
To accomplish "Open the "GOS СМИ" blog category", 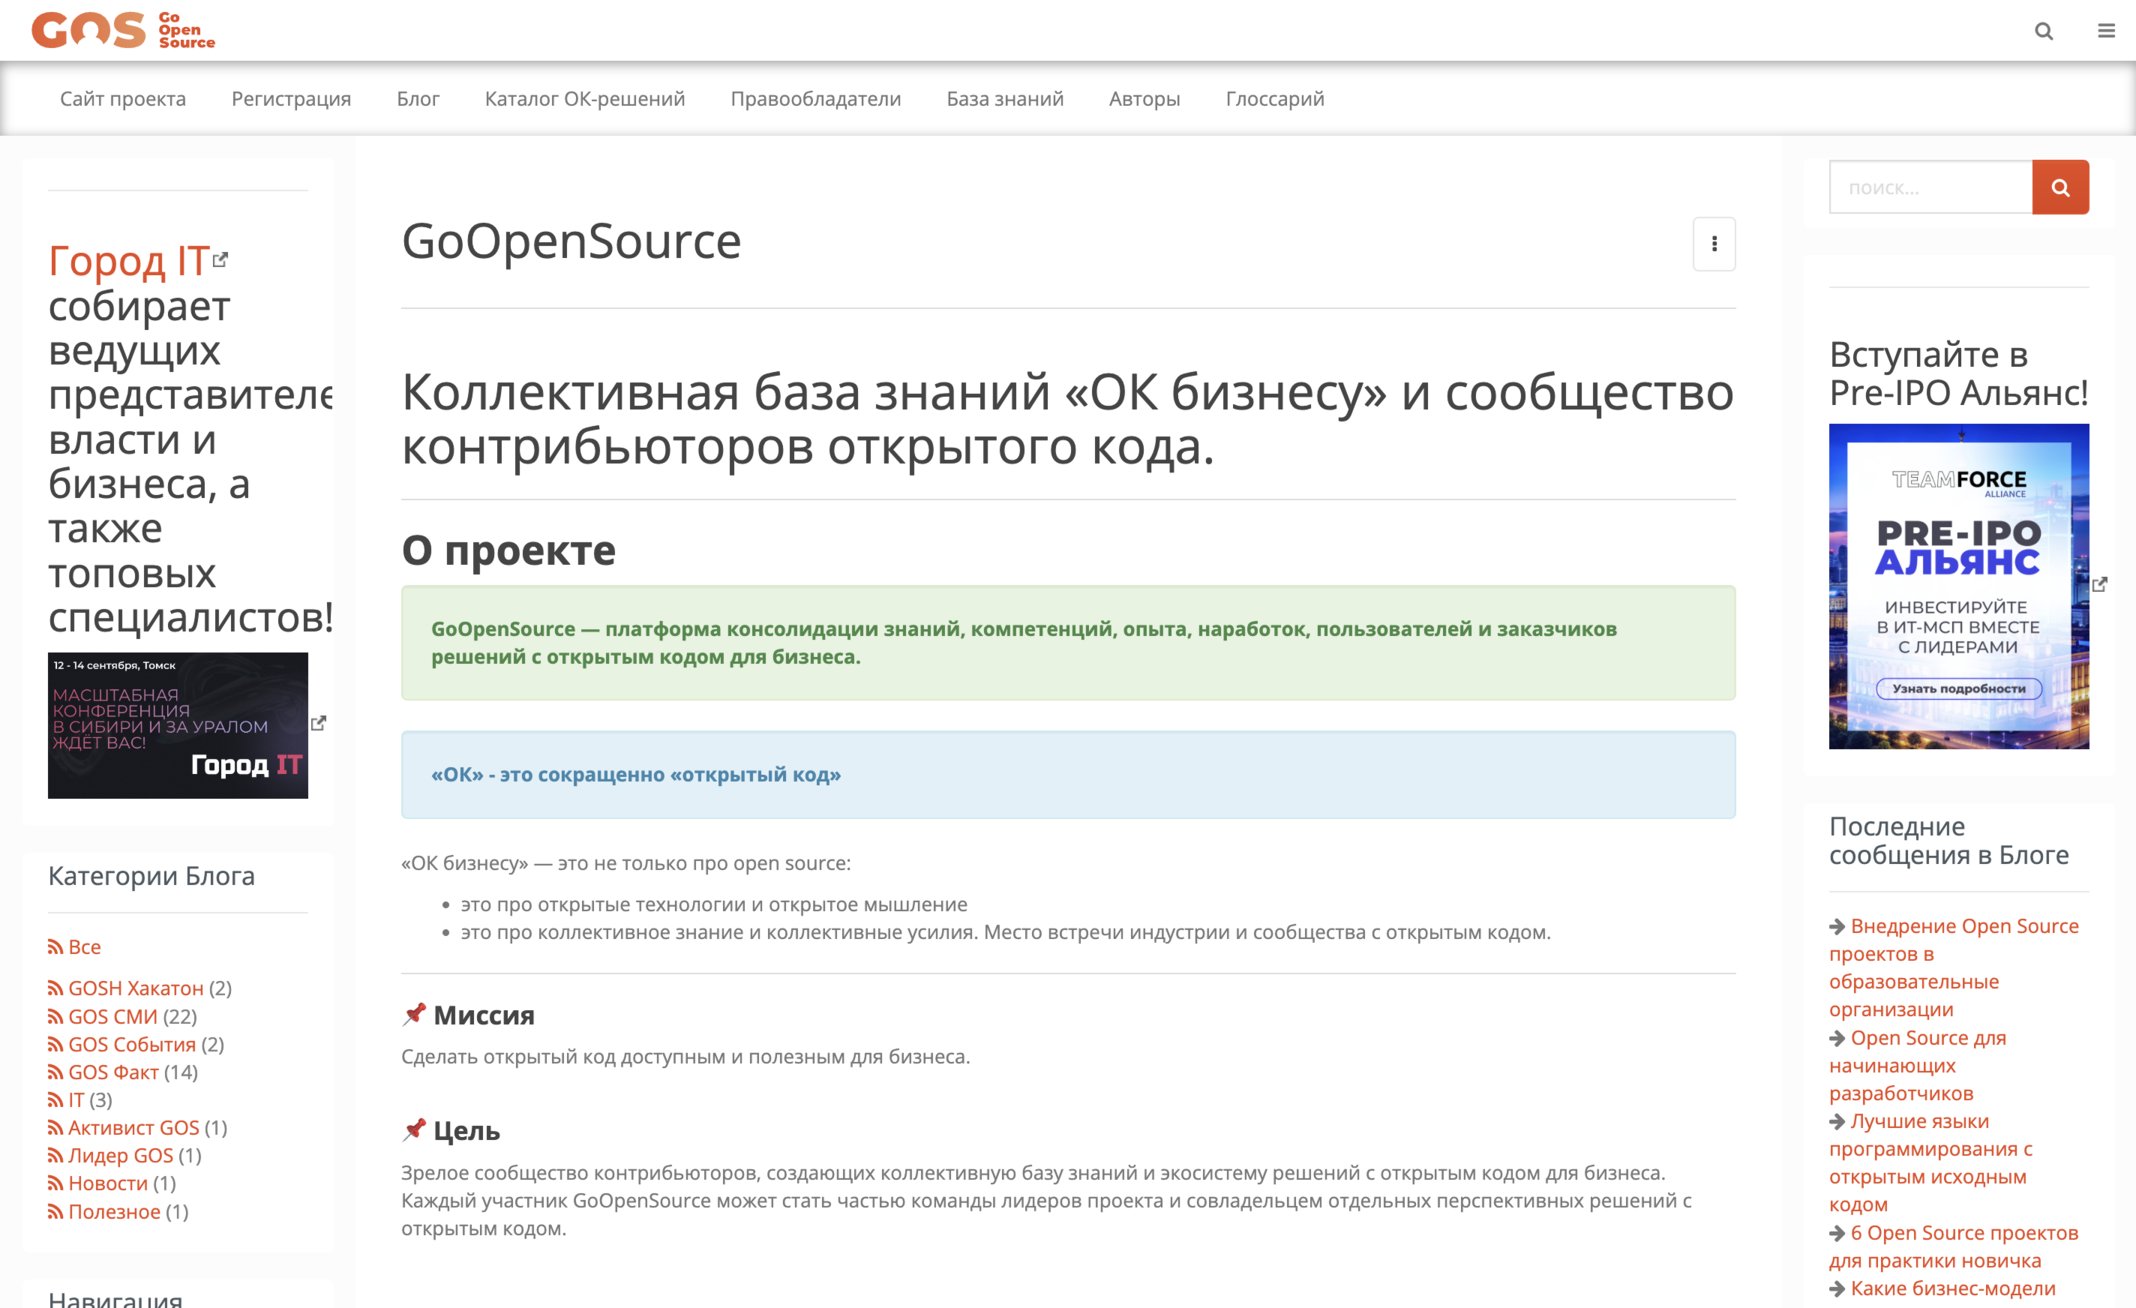I will (x=111, y=1016).
